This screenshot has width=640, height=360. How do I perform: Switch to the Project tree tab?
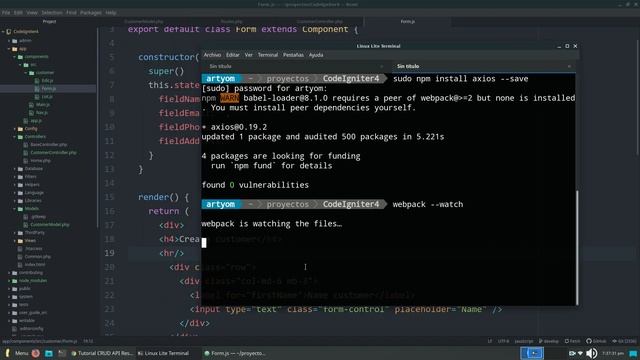[49, 21]
